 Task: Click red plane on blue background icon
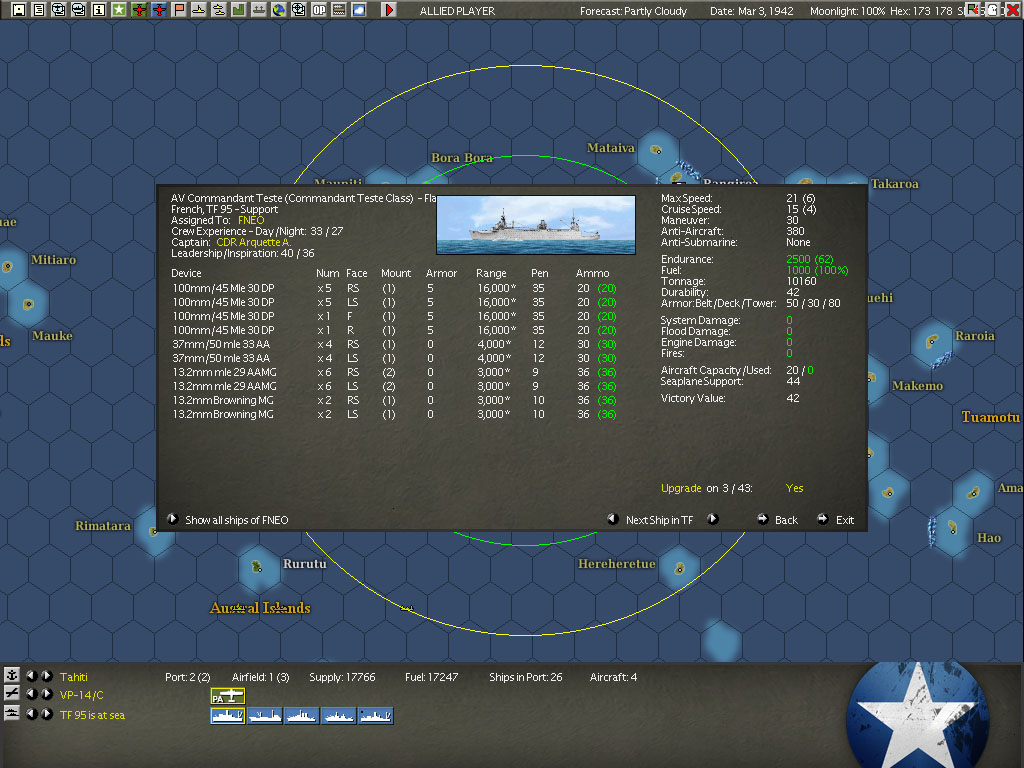point(159,10)
